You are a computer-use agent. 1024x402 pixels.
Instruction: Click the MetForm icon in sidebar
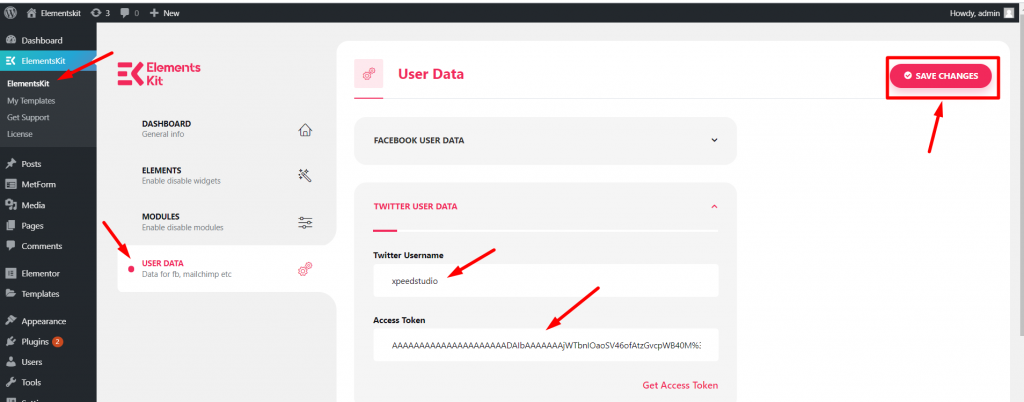pyautogui.click(x=10, y=185)
